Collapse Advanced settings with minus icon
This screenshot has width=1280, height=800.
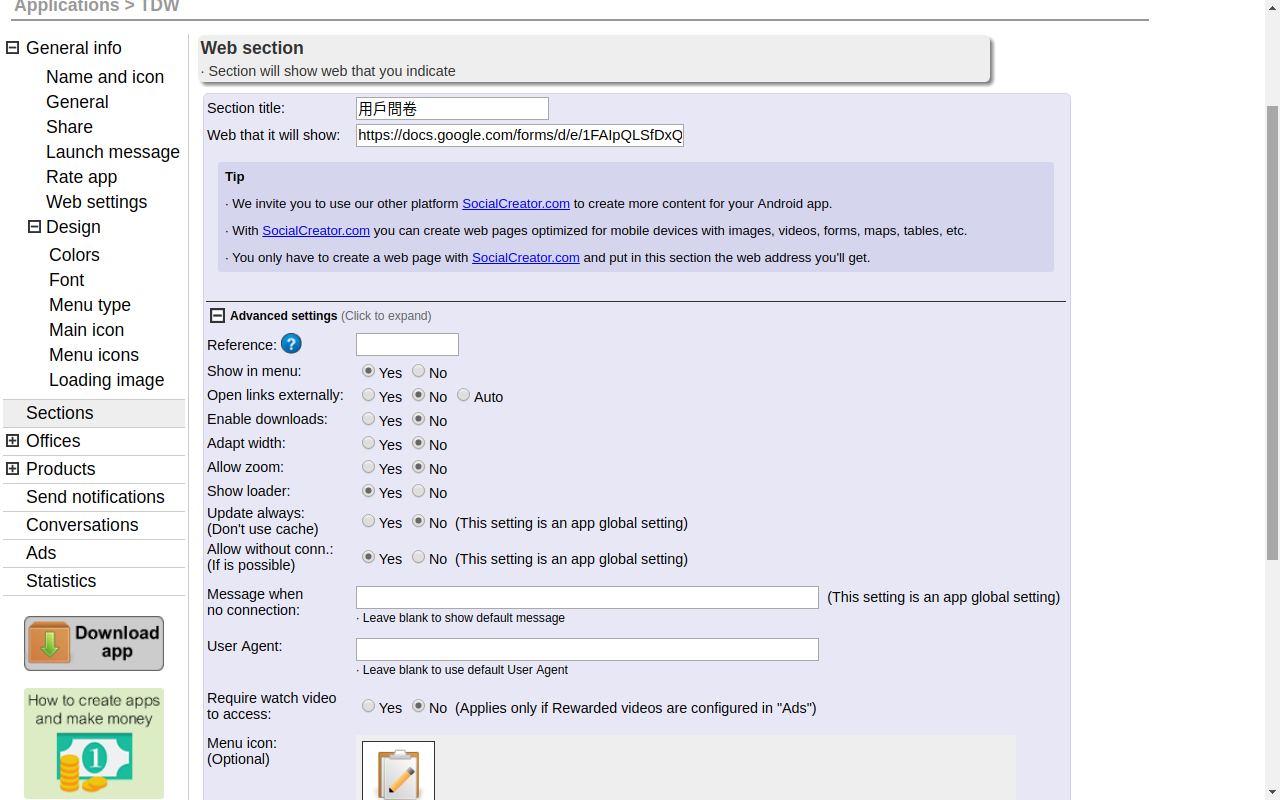217,316
